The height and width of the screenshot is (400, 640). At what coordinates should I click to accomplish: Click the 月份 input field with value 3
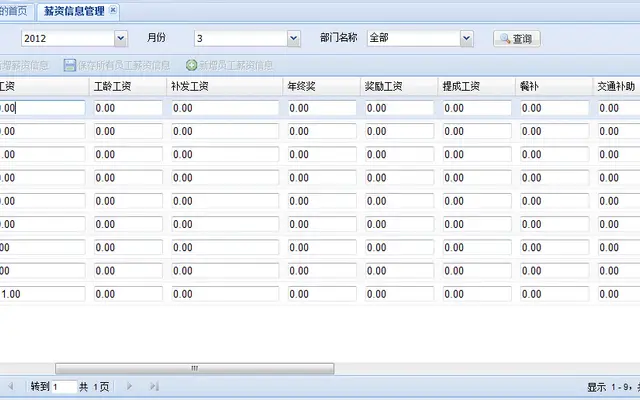tap(241, 38)
